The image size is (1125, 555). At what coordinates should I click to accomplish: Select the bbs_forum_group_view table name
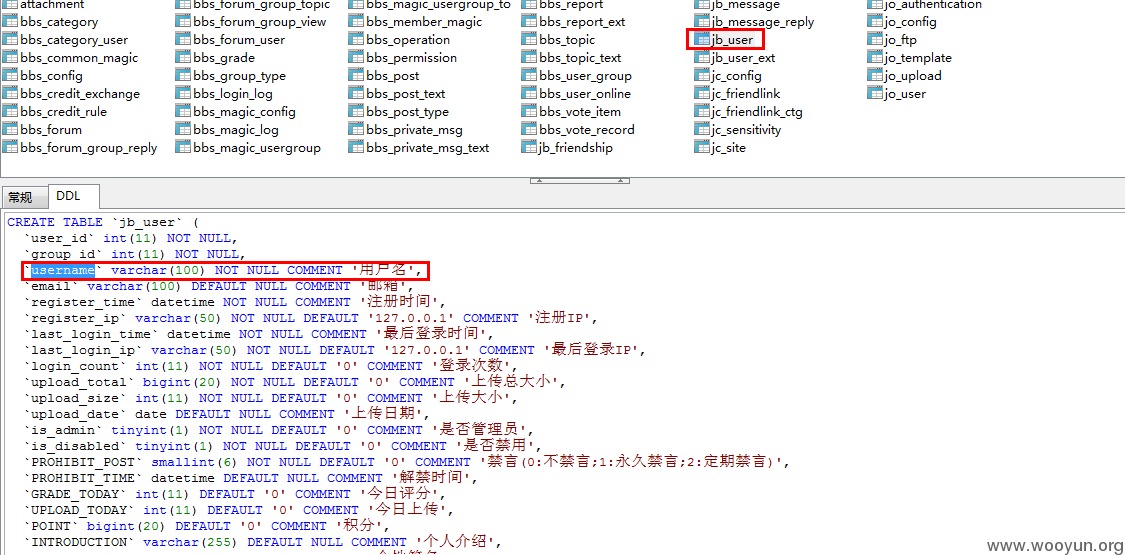click(260, 22)
